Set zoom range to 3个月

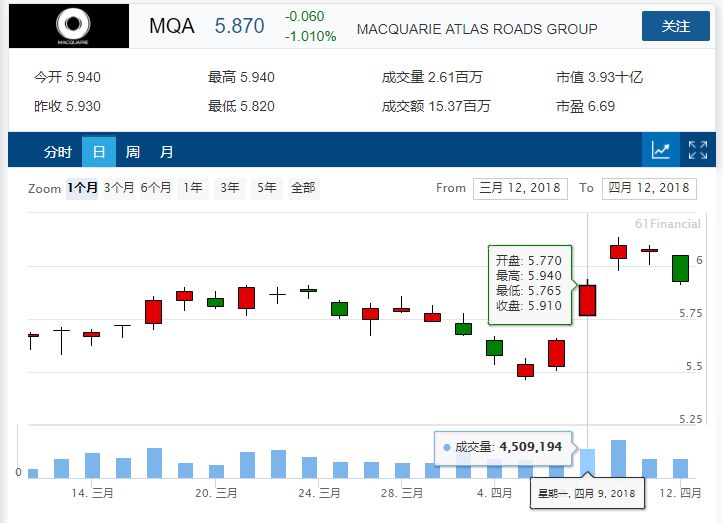point(119,188)
